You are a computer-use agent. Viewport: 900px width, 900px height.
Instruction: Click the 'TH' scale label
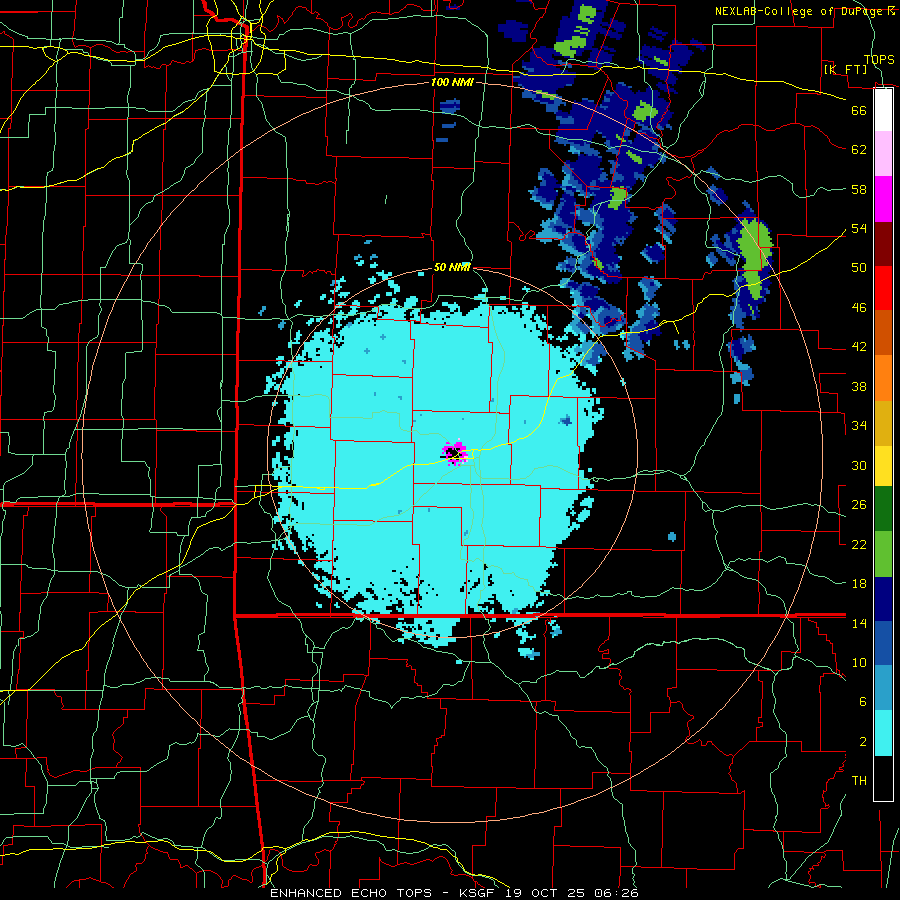pyautogui.click(x=859, y=781)
